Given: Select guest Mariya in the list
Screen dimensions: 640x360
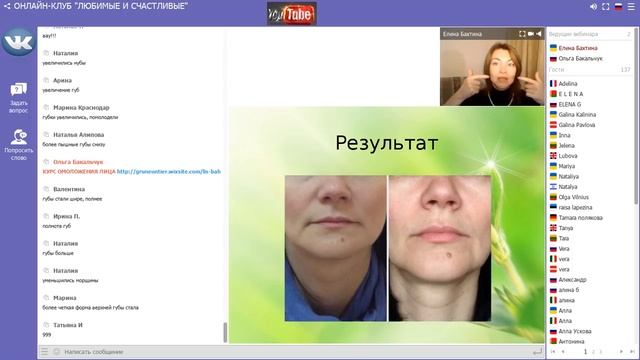Looking at the screenshot, I should click(567, 166).
